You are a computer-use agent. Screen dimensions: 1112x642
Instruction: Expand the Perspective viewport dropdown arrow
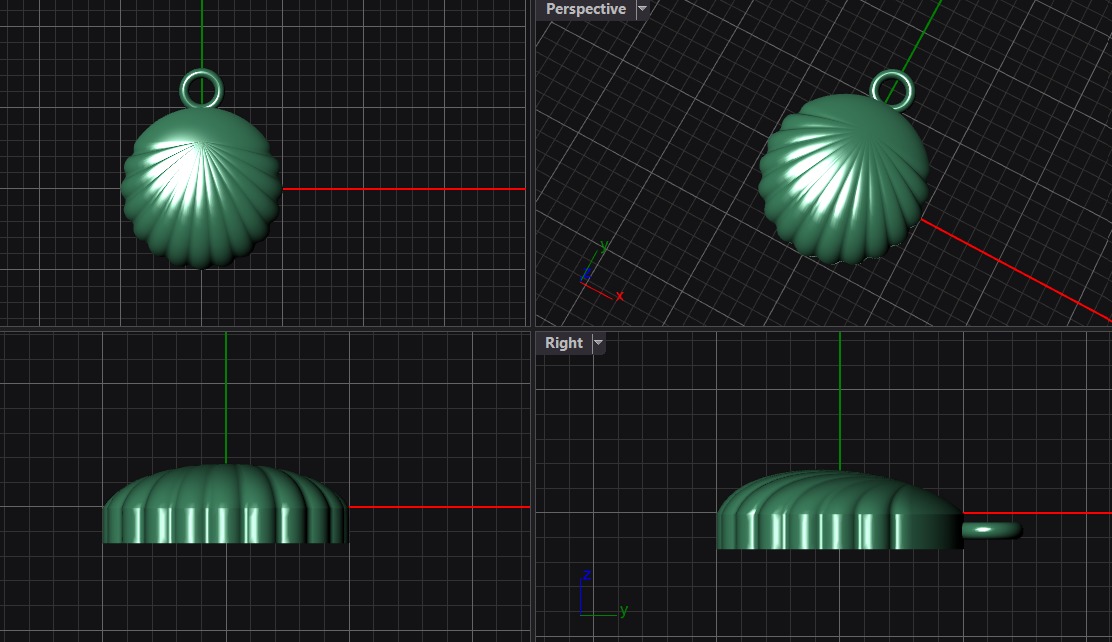pyautogui.click(x=642, y=9)
